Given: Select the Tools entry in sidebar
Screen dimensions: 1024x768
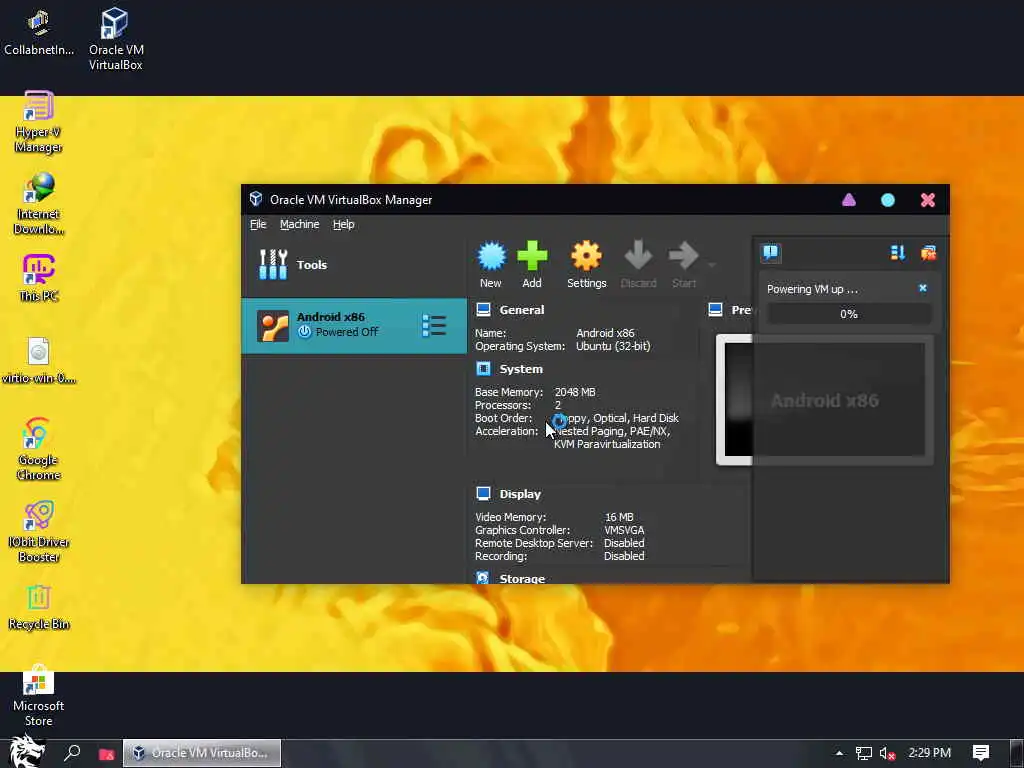Looking at the screenshot, I should pos(354,264).
